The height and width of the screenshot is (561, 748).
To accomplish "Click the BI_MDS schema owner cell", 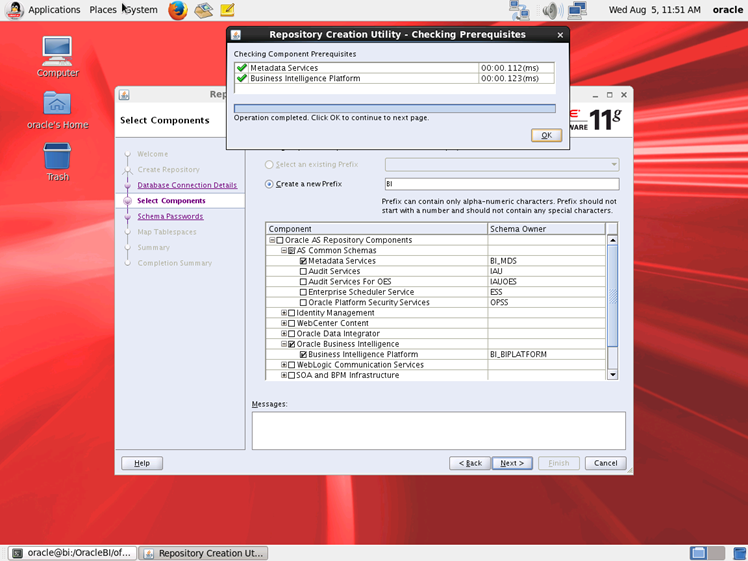I will click(x=546, y=261).
